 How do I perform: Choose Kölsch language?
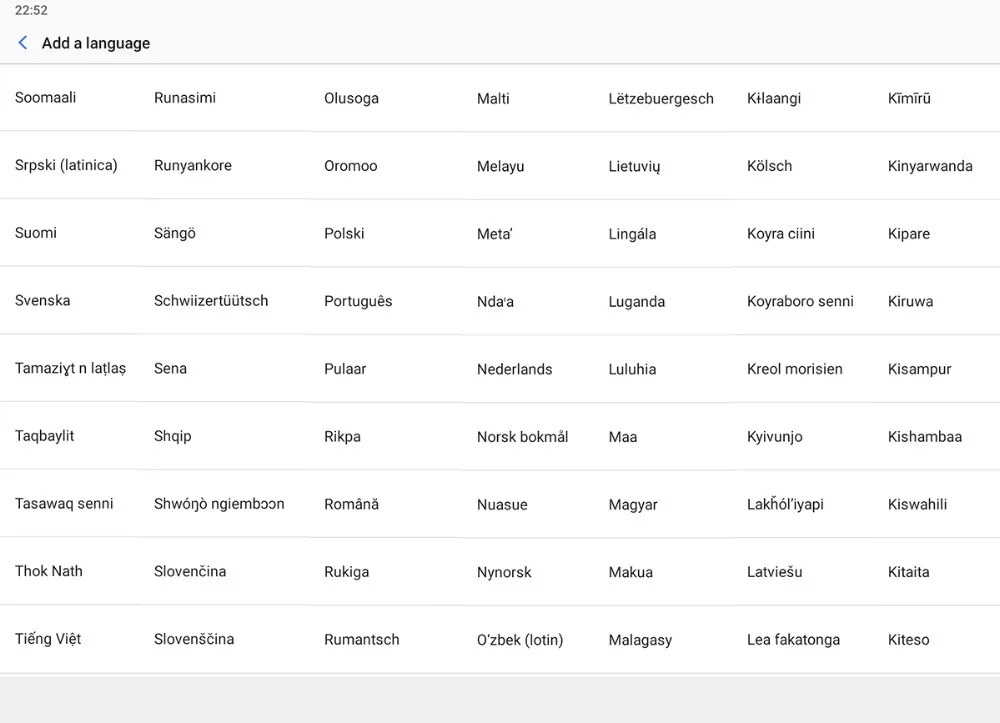point(769,166)
